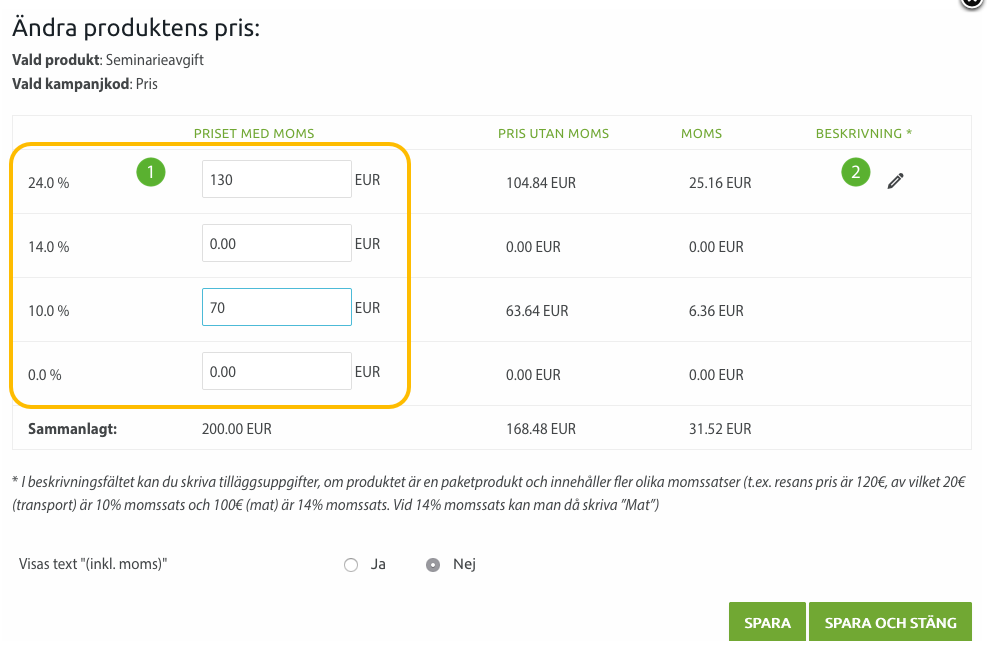
Task: Click the SPARA OCH STÄNG button
Action: 890,622
